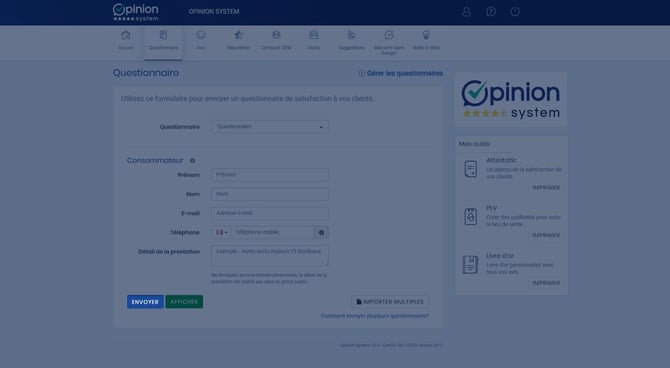The image size is (670, 368).
Task: Click the Opinion System header logo
Action: [x=135, y=12]
